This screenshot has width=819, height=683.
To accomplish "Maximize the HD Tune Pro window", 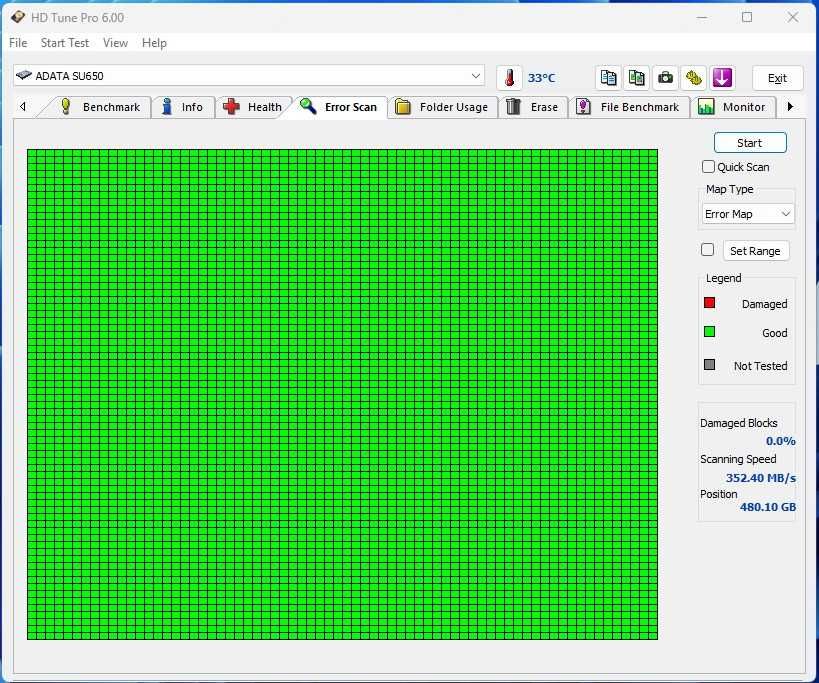I will click(747, 17).
